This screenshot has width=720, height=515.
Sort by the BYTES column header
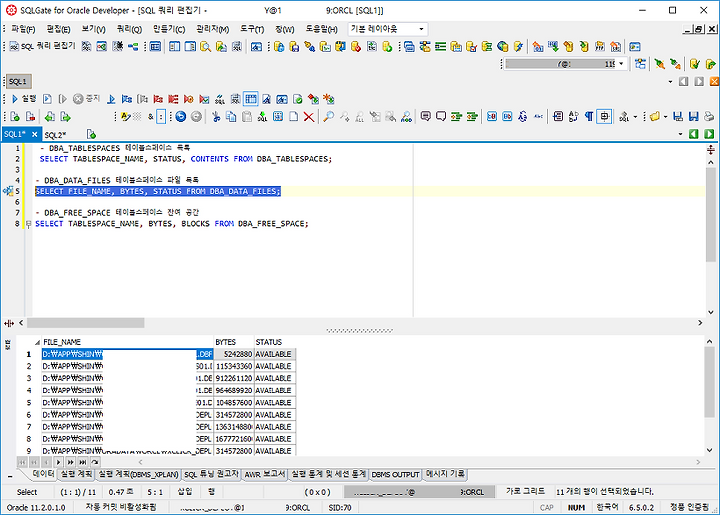(234, 342)
